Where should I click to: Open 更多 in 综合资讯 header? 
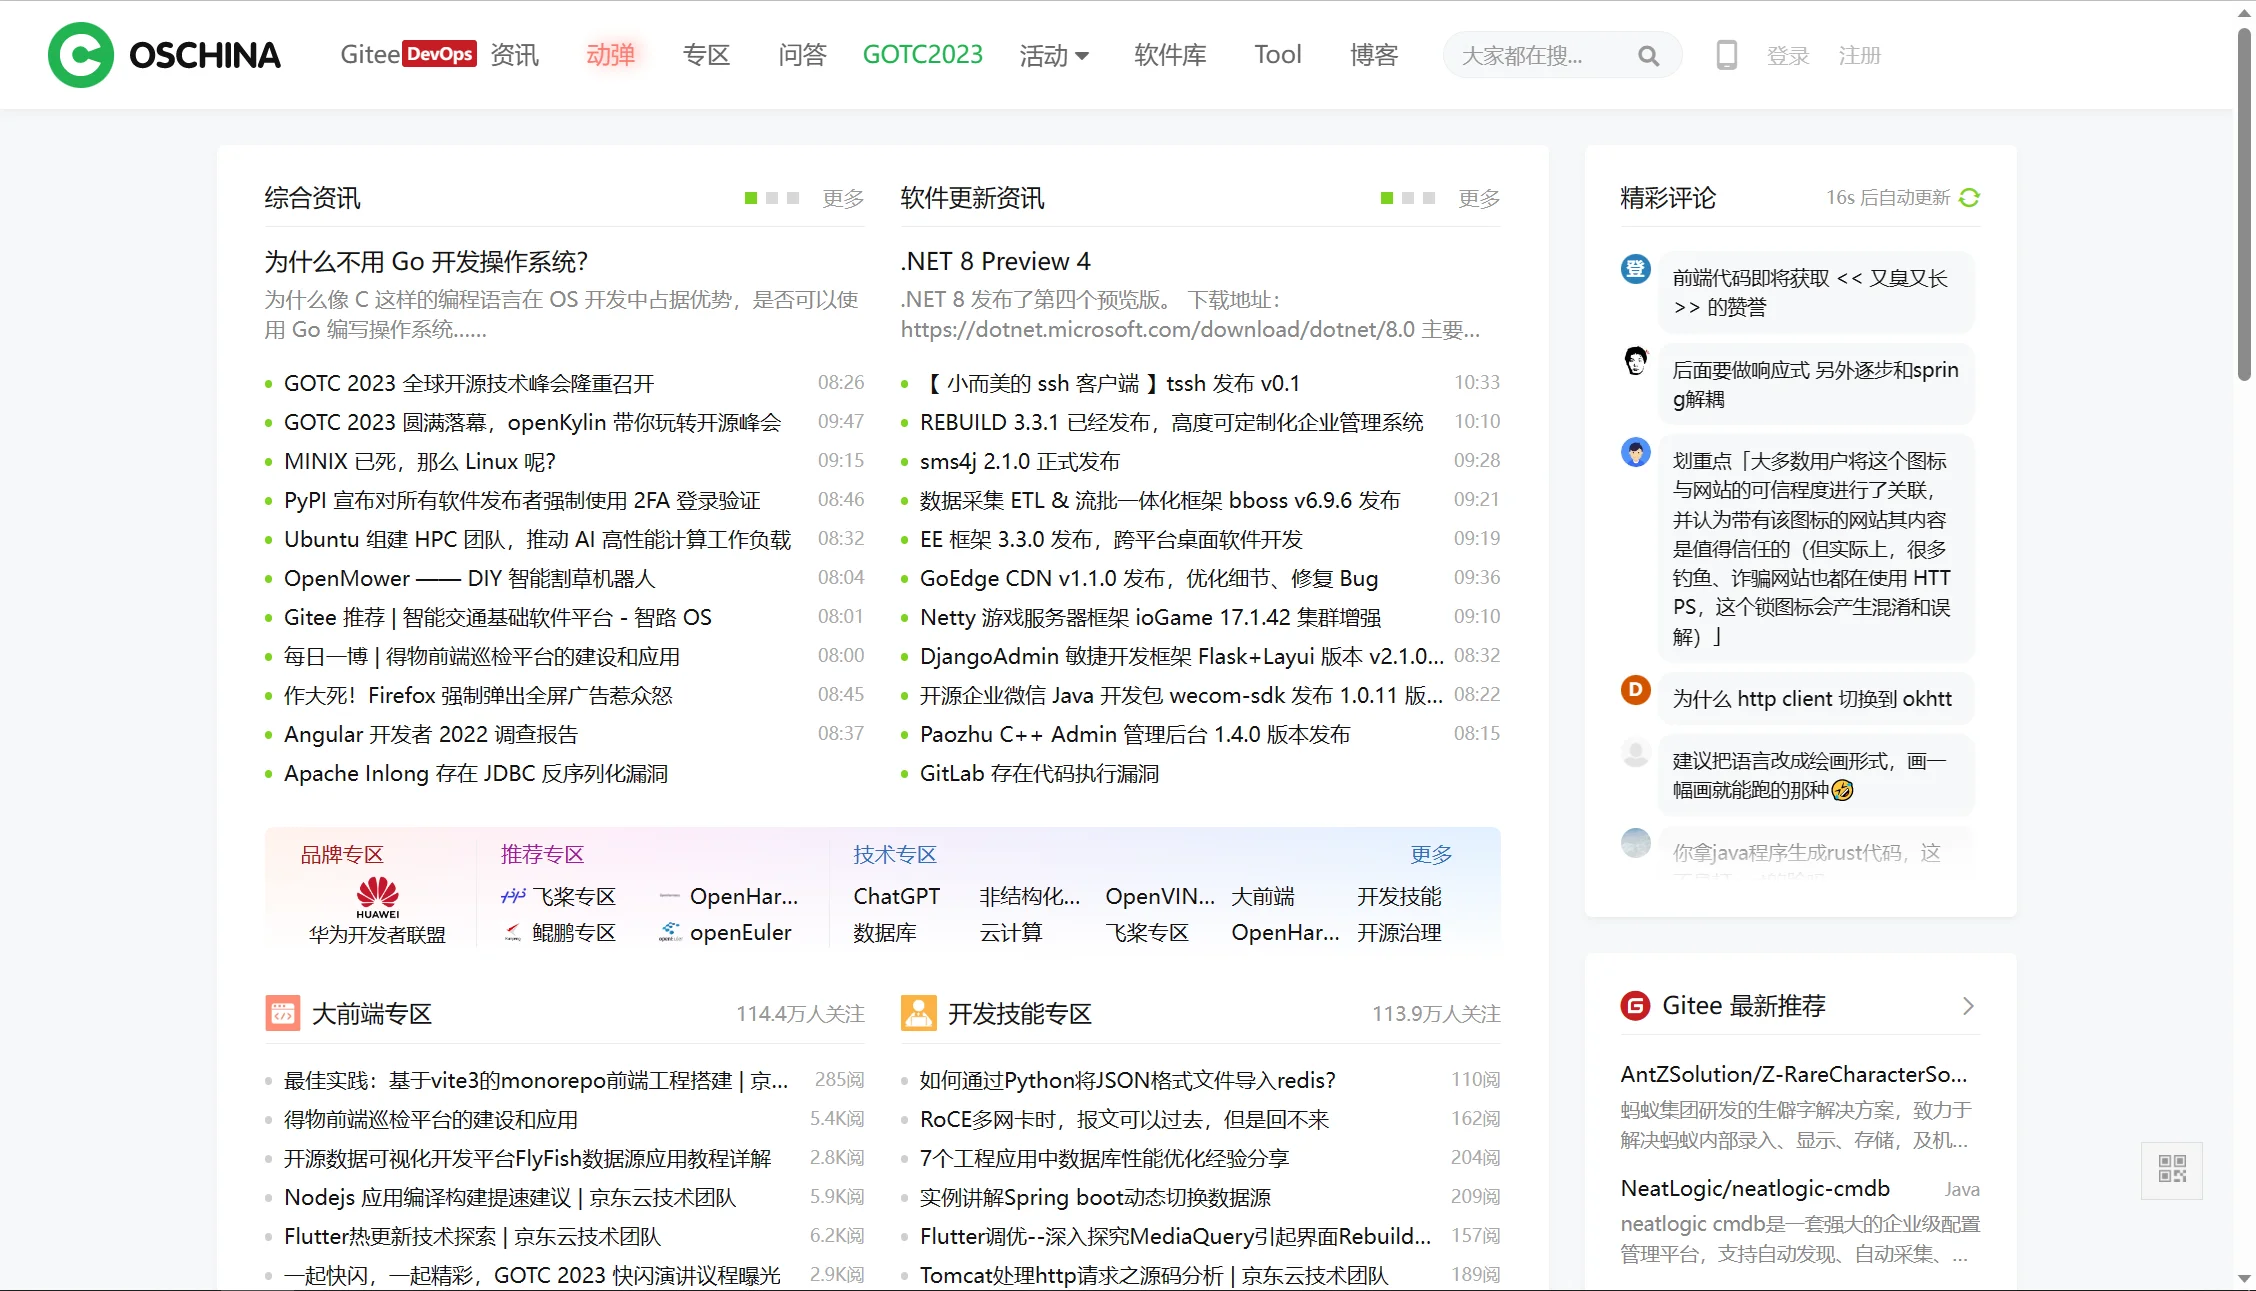tap(843, 198)
